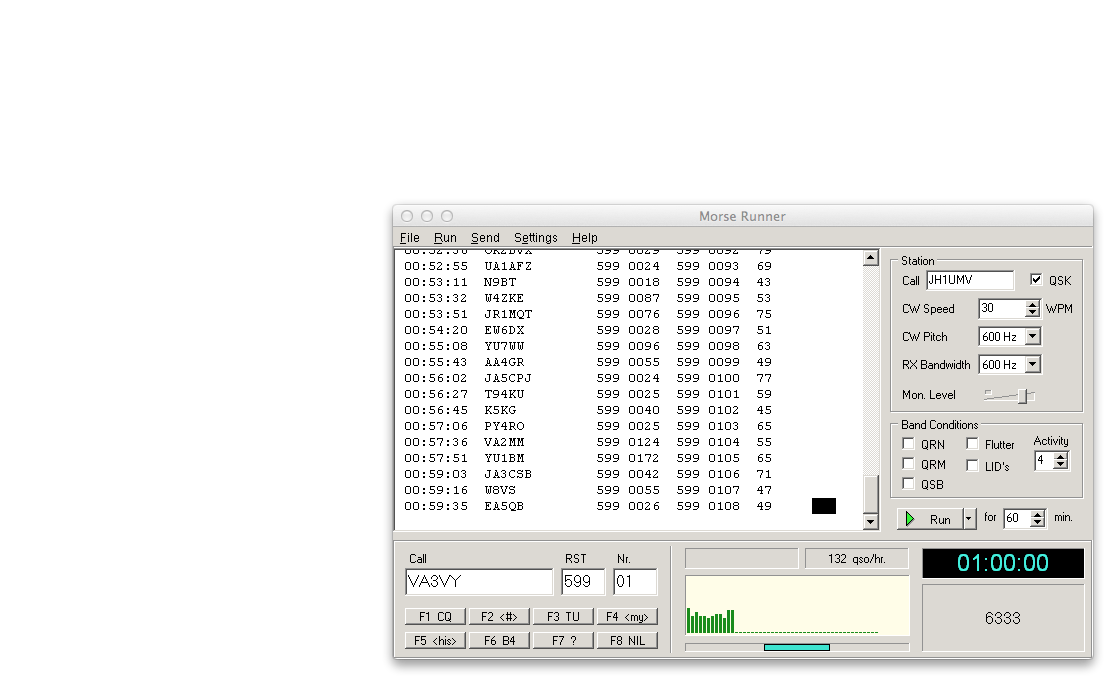Open the Run button's dropdown arrow
This screenshot has height=679, width=1107.
pyautogui.click(x=968, y=519)
